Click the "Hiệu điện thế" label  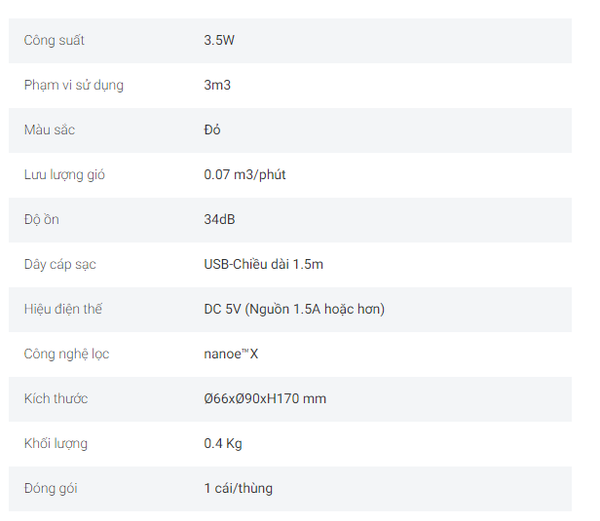[x=63, y=309]
